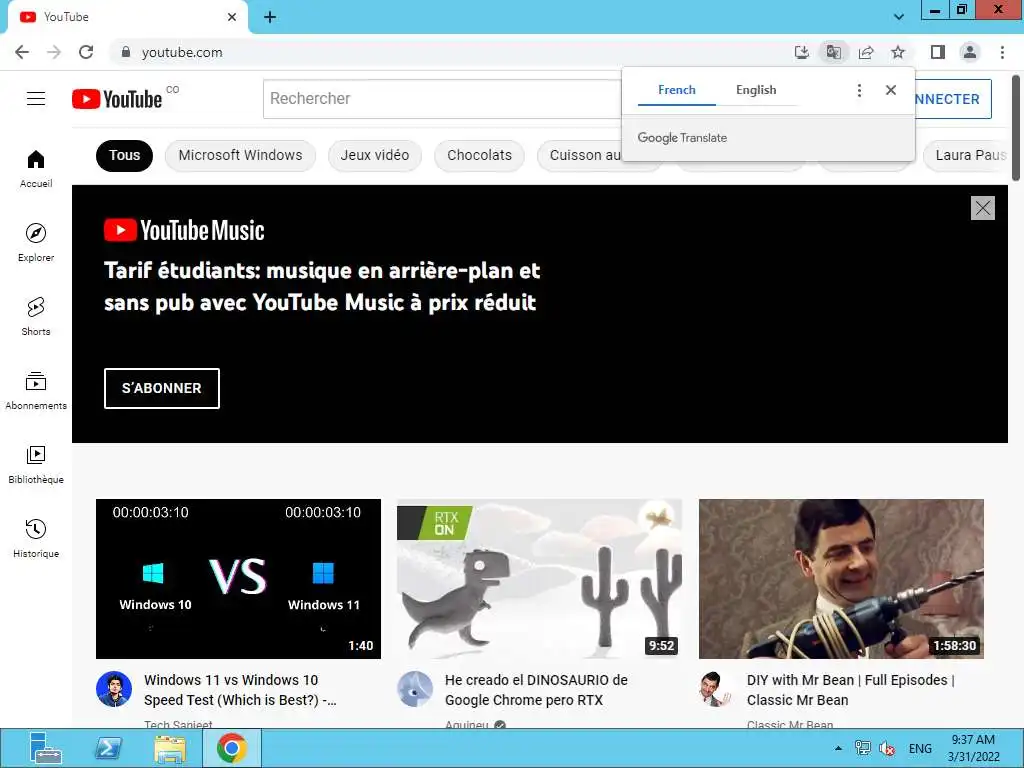Open title Windows 11 vs Windows 10 Speed Test
Viewport: 1024px width, 768px height.
240,690
